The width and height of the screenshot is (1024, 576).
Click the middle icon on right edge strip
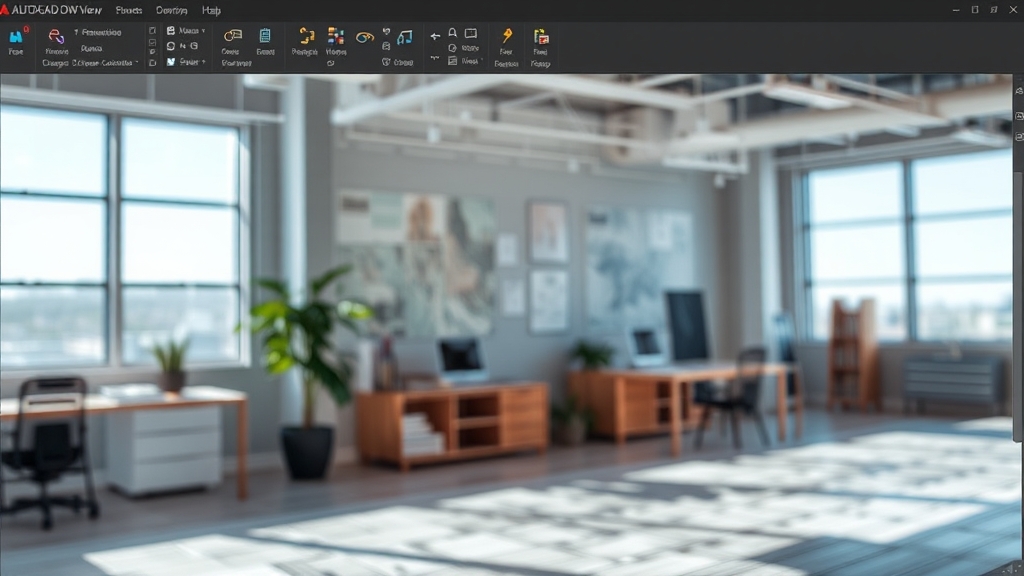1019,116
